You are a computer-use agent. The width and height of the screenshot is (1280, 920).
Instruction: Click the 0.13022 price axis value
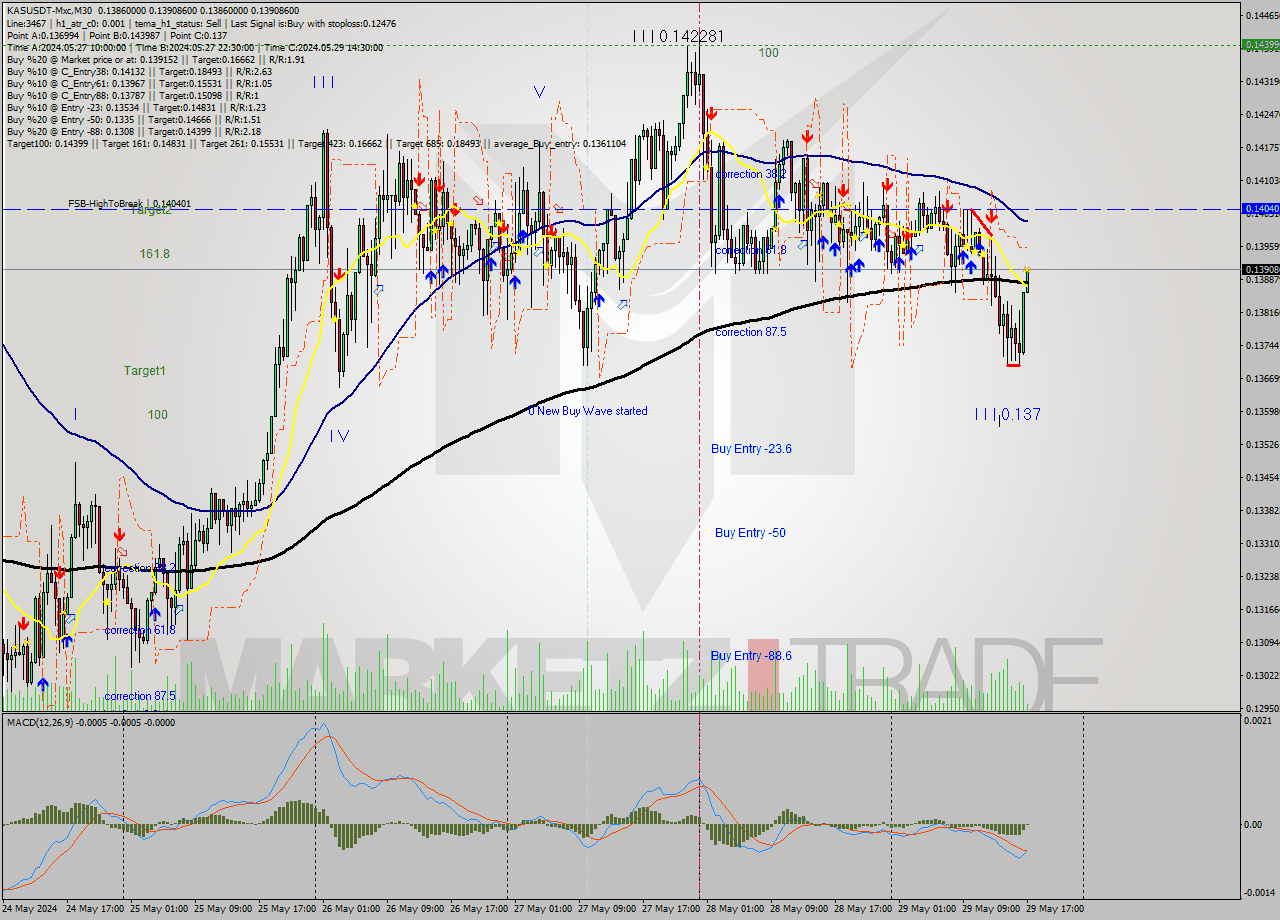(x=1261, y=675)
